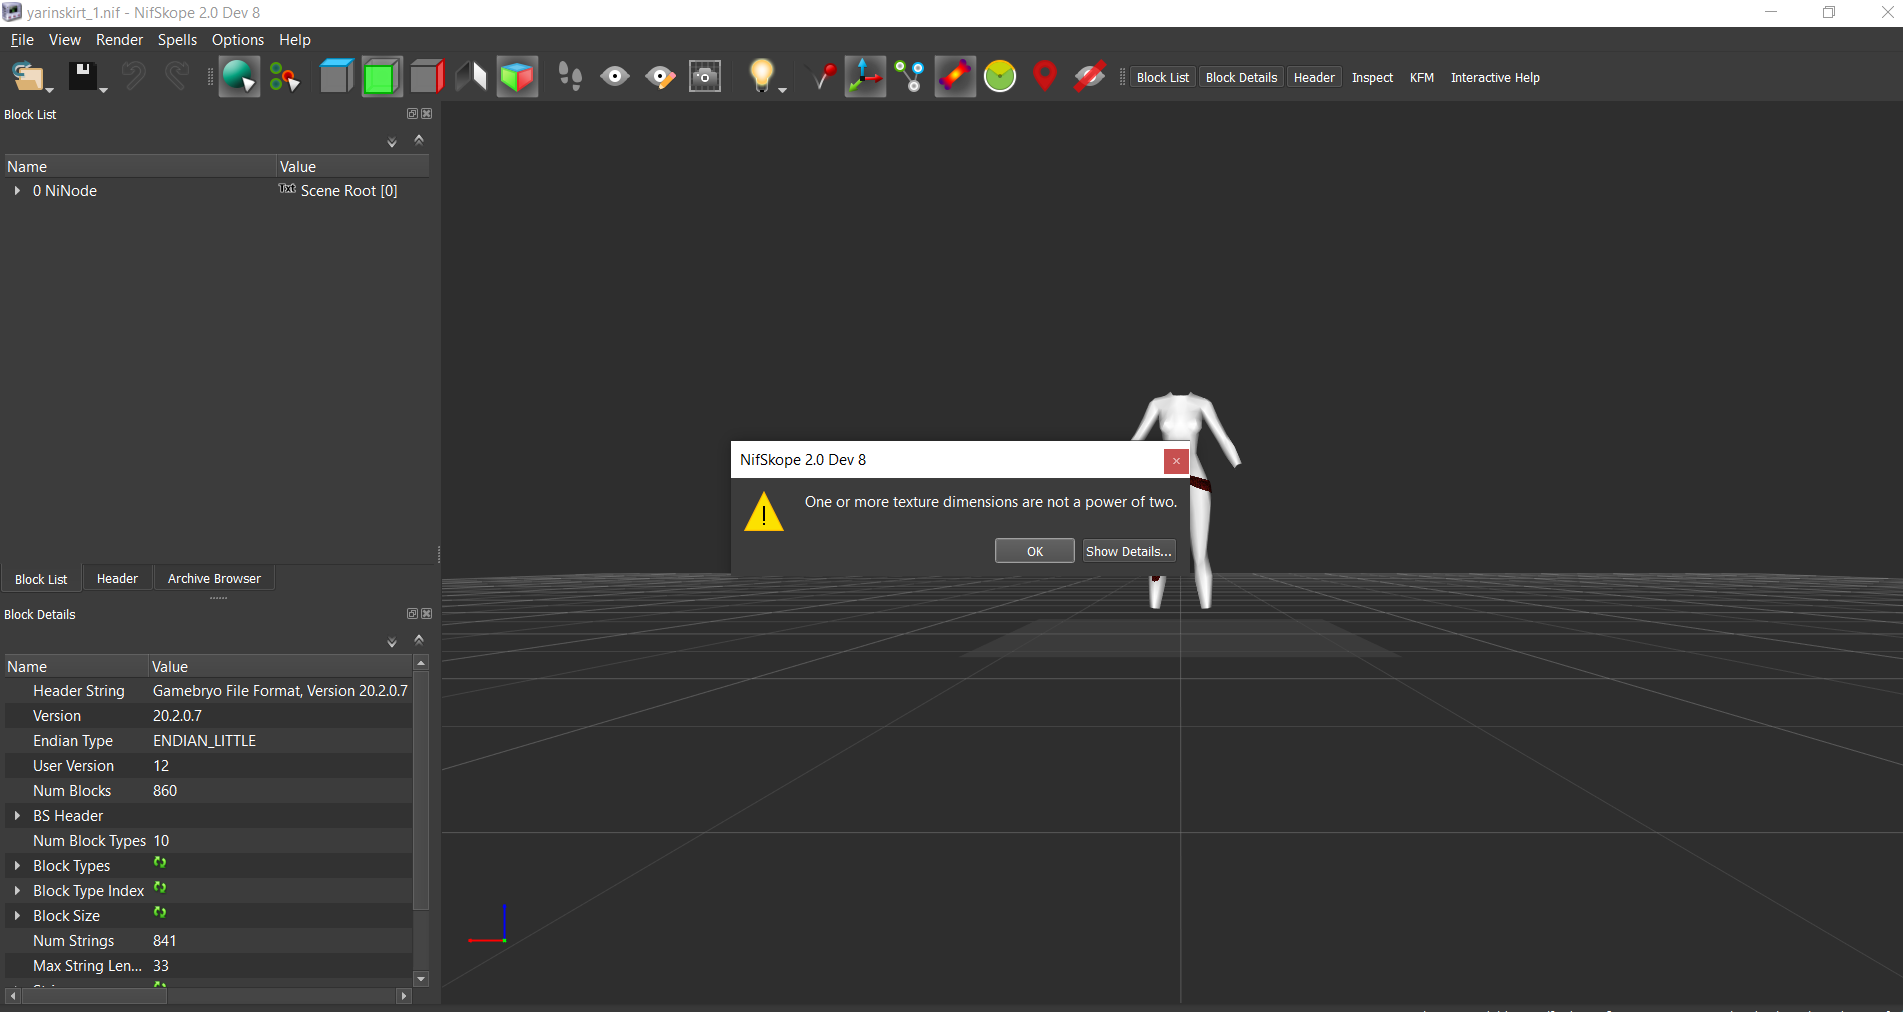Click the yellow-green circle icon
Image resolution: width=1903 pixels, height=1012 pixels.
click(1000, 76)
